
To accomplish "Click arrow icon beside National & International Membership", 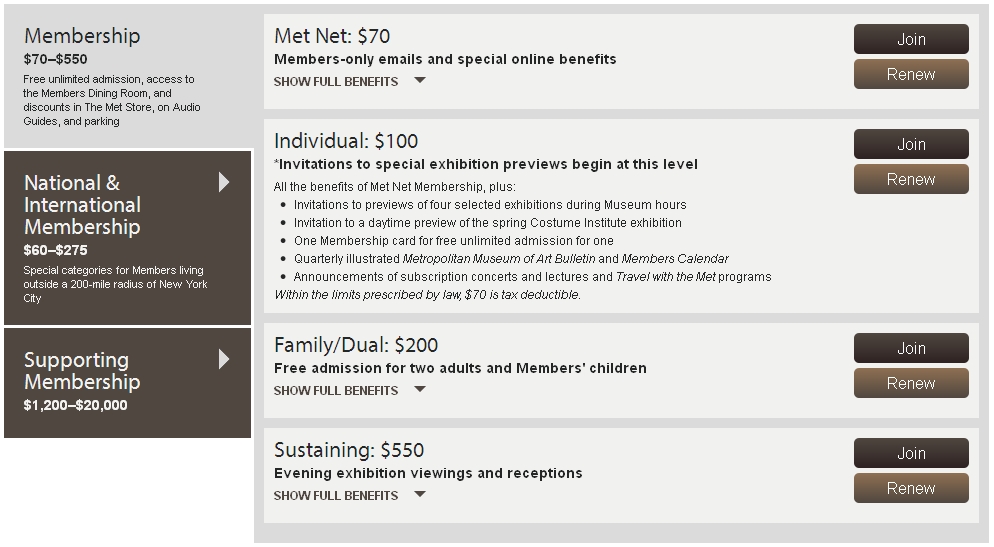I will (224, 182).
